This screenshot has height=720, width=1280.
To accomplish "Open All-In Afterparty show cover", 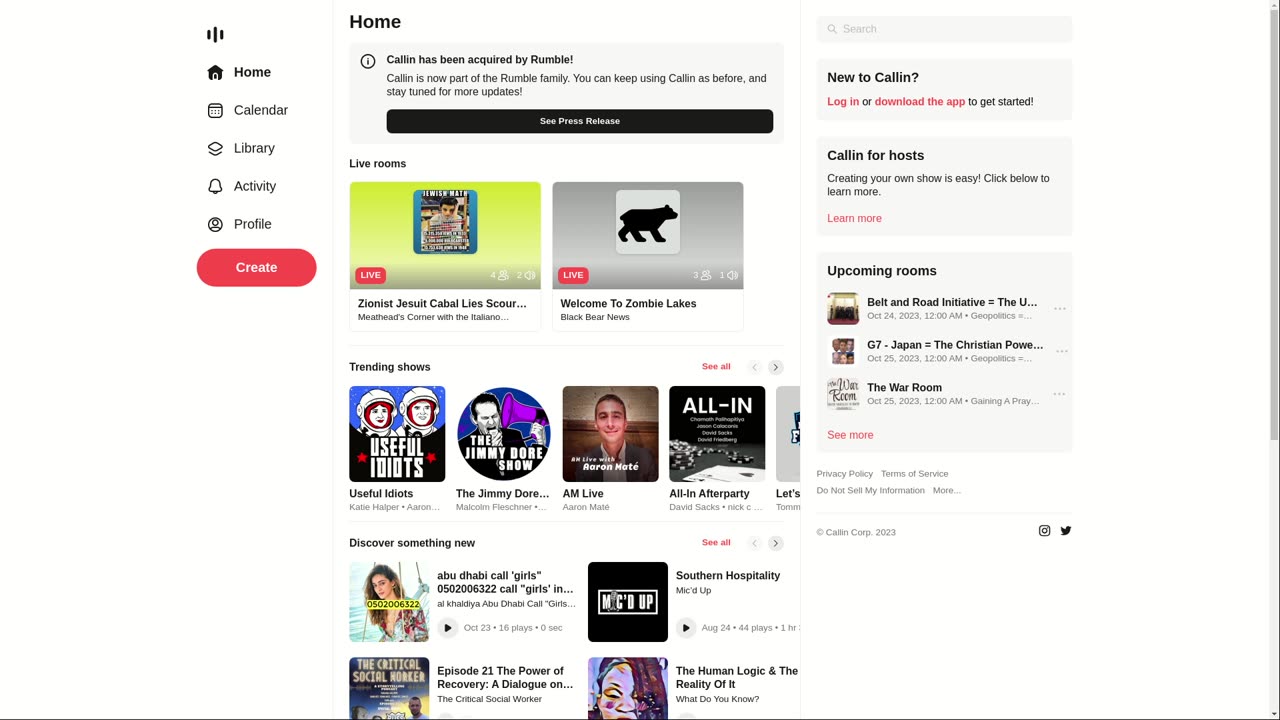I will 717,434.
